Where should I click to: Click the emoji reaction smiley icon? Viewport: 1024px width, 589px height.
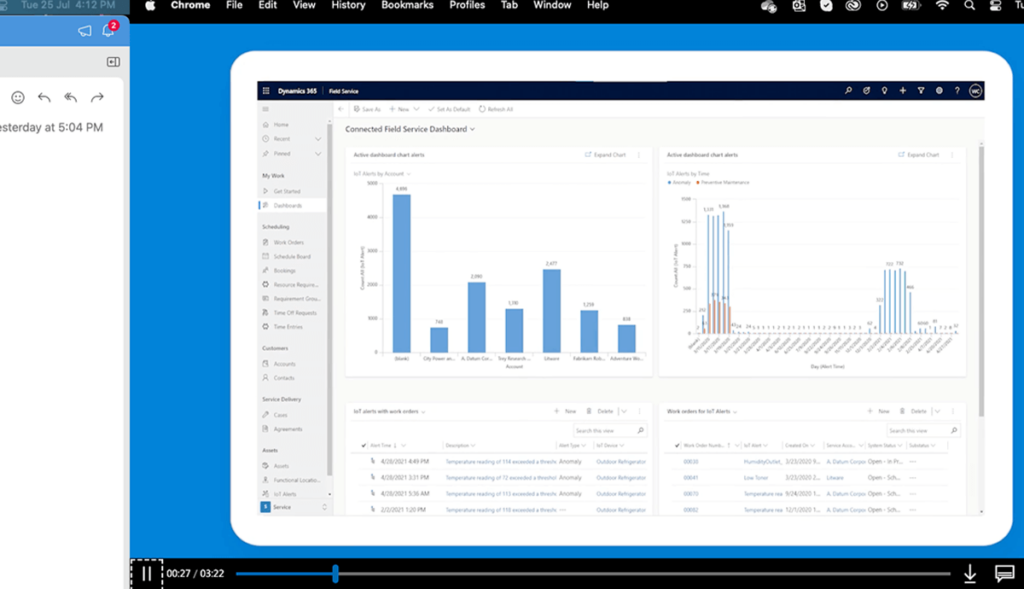coord(18,97)
